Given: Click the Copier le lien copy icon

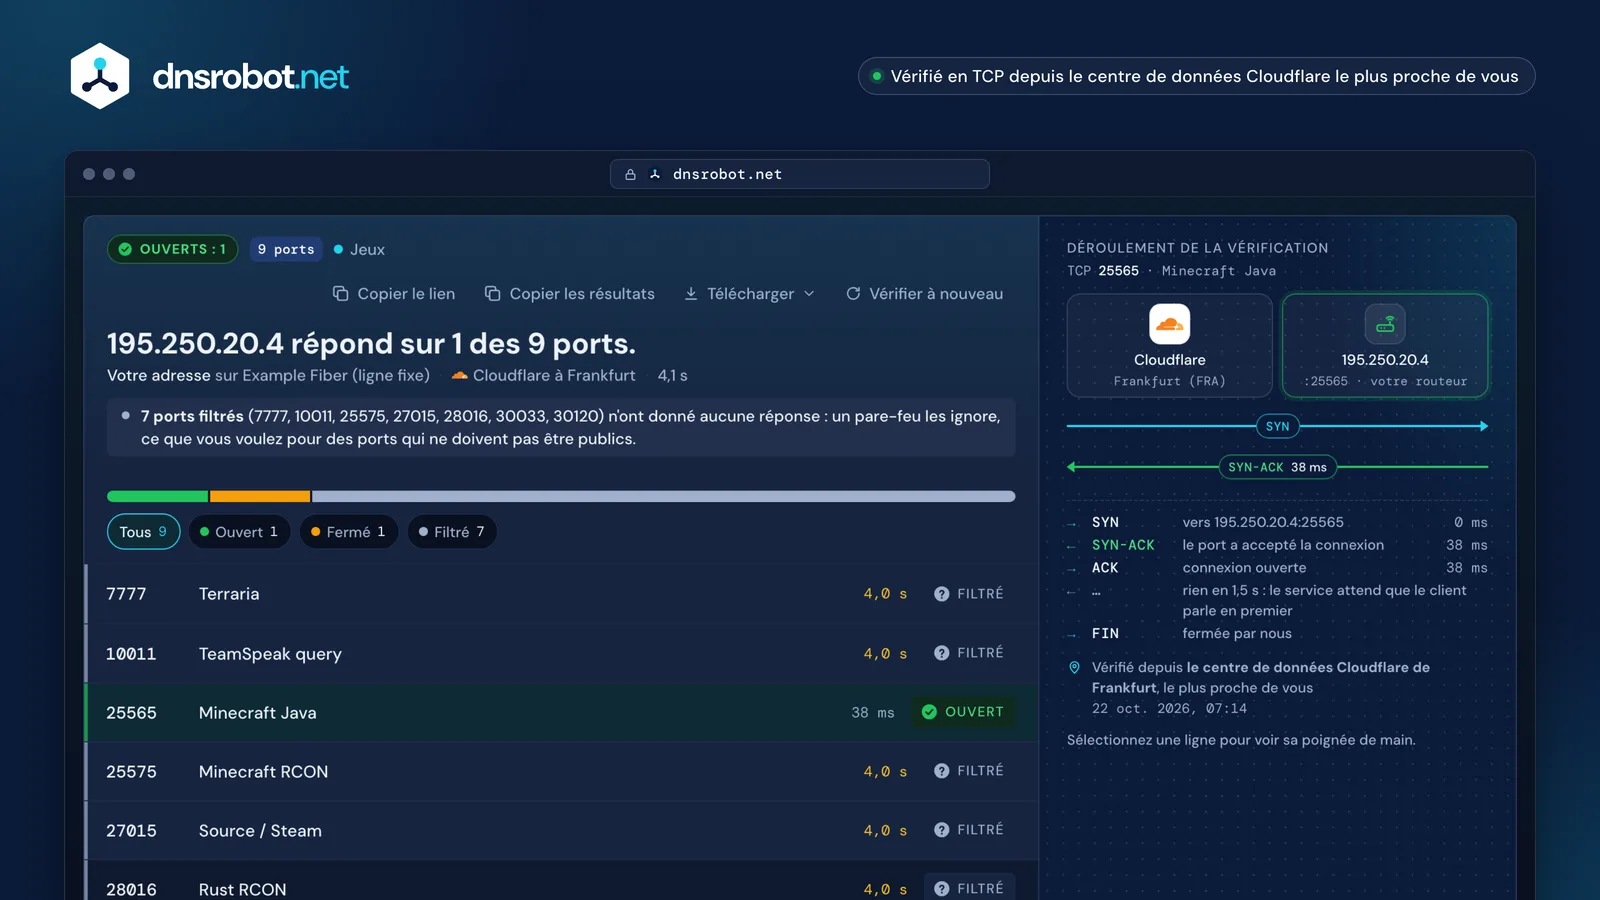Looking at the screenshot, I should click(340, 294).
